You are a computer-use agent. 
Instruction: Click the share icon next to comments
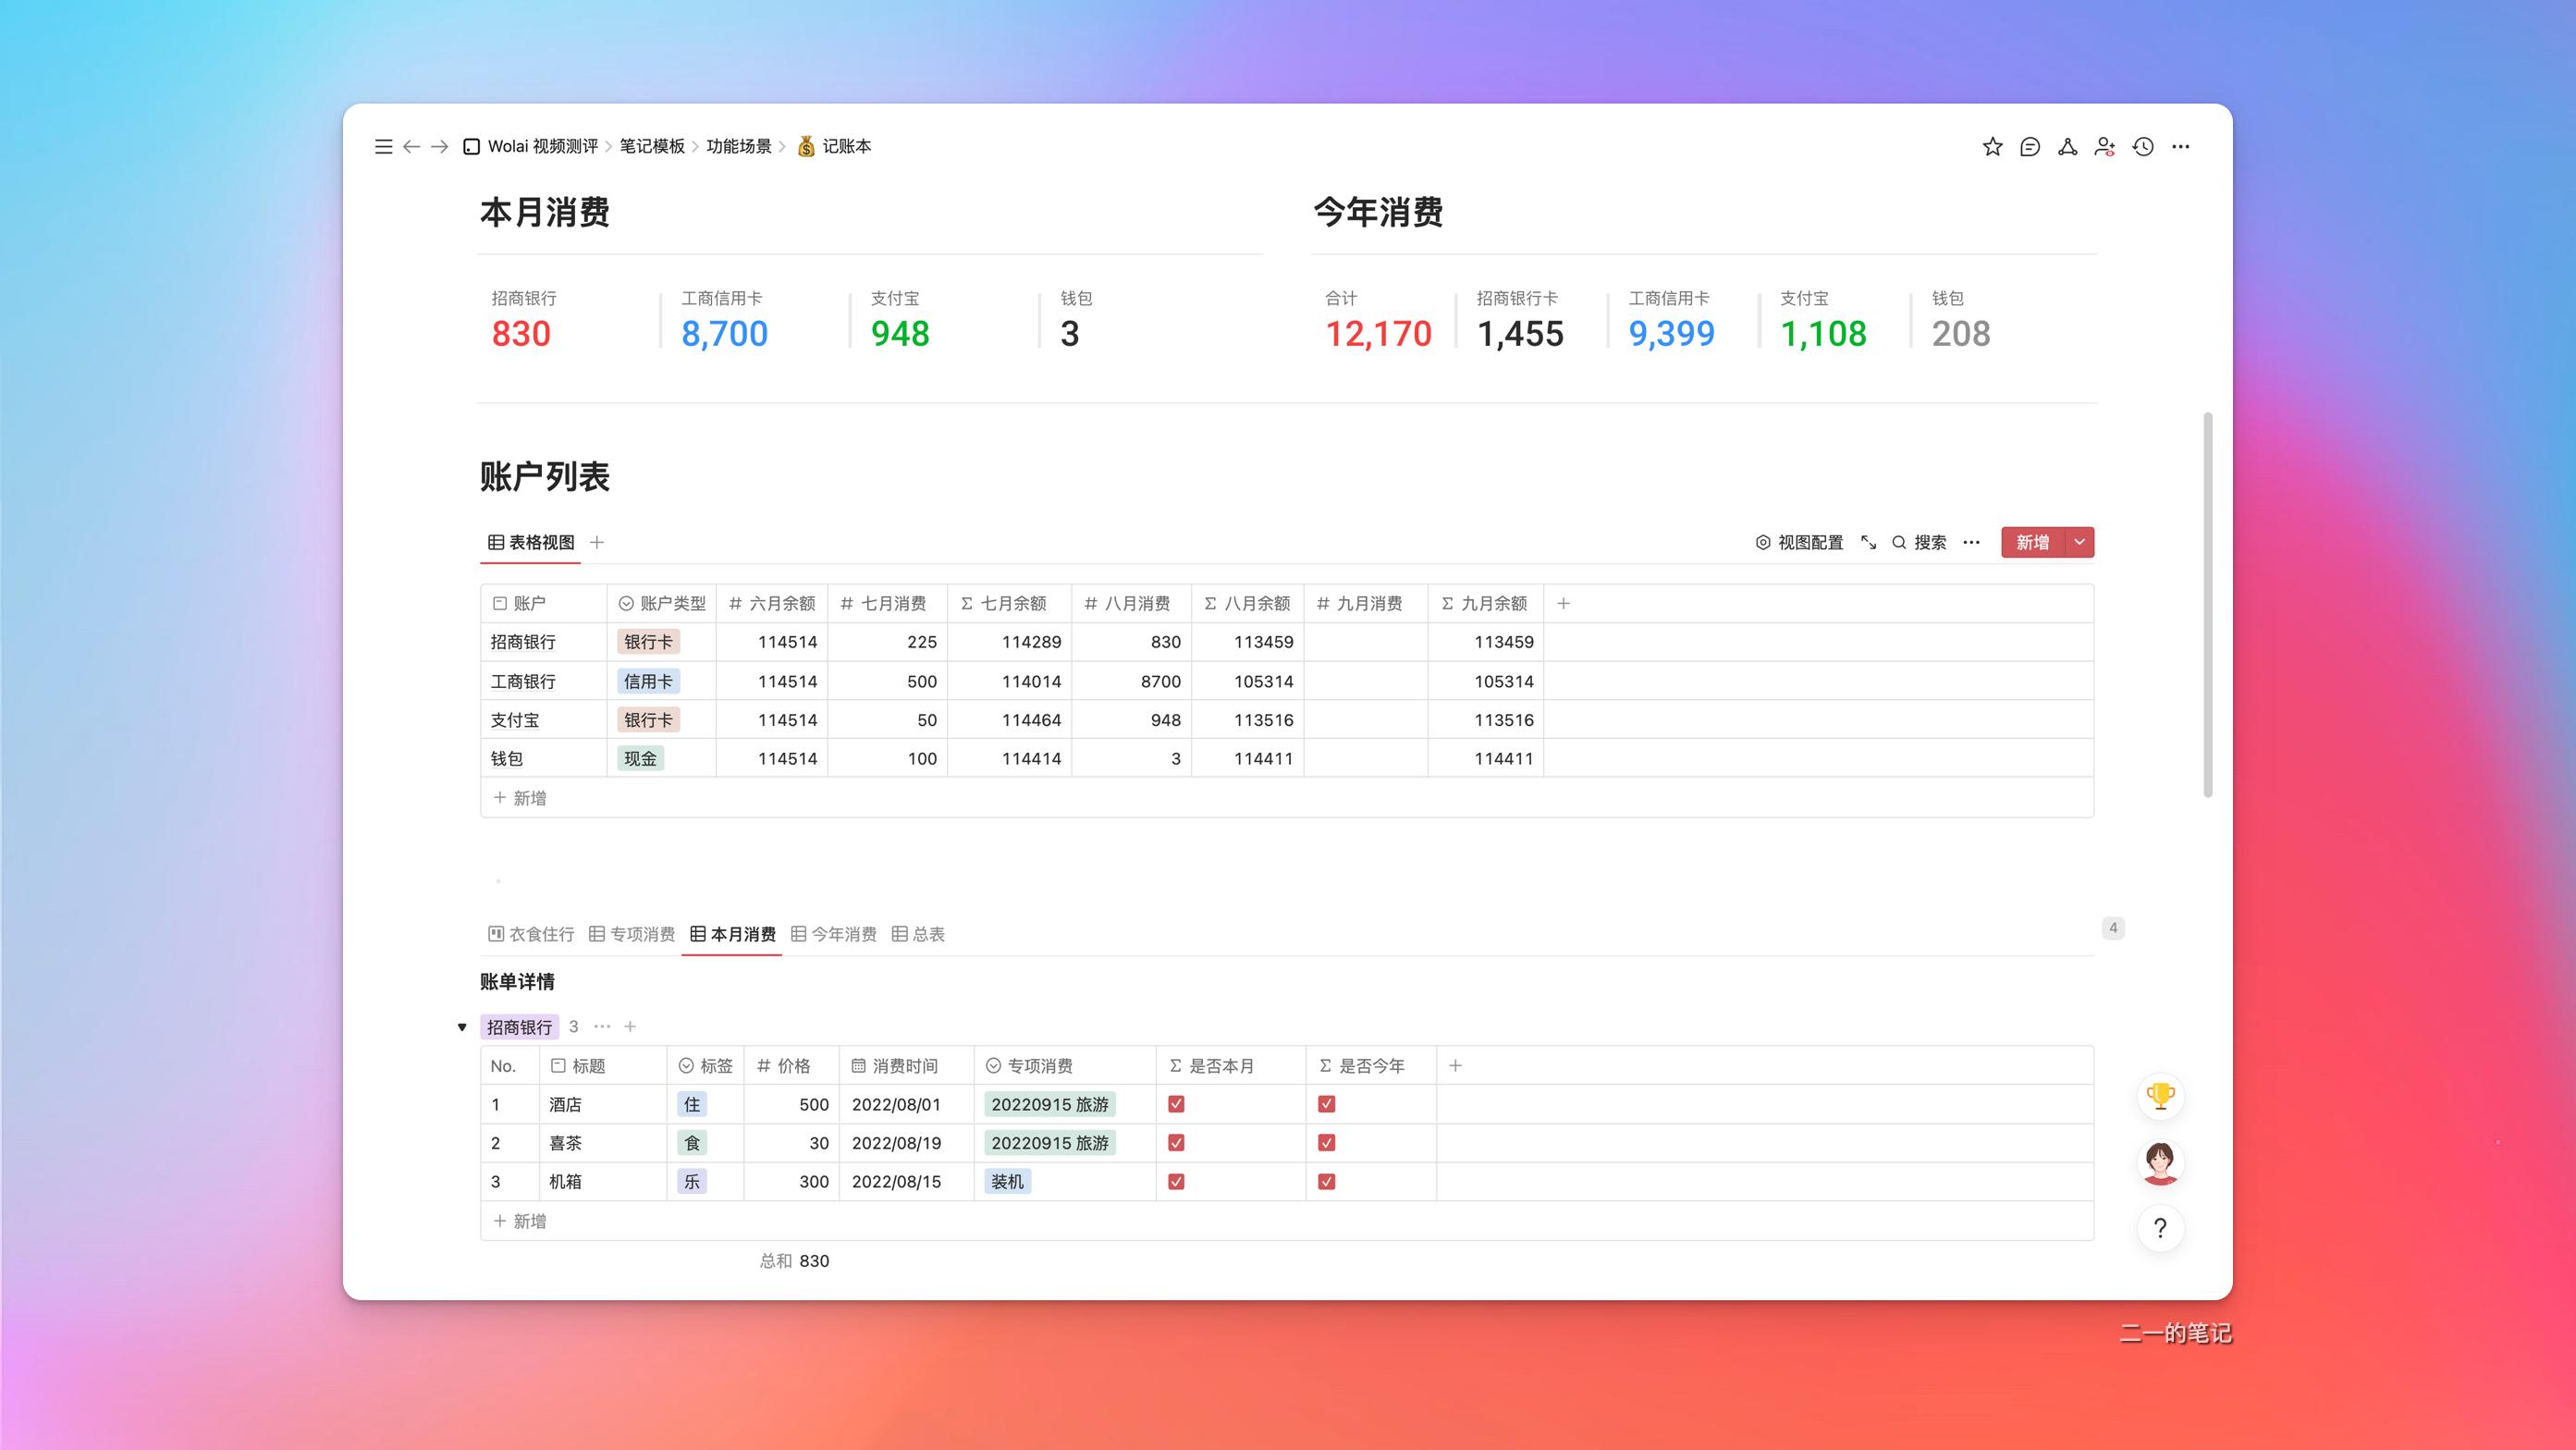(x=2067, y=146)
